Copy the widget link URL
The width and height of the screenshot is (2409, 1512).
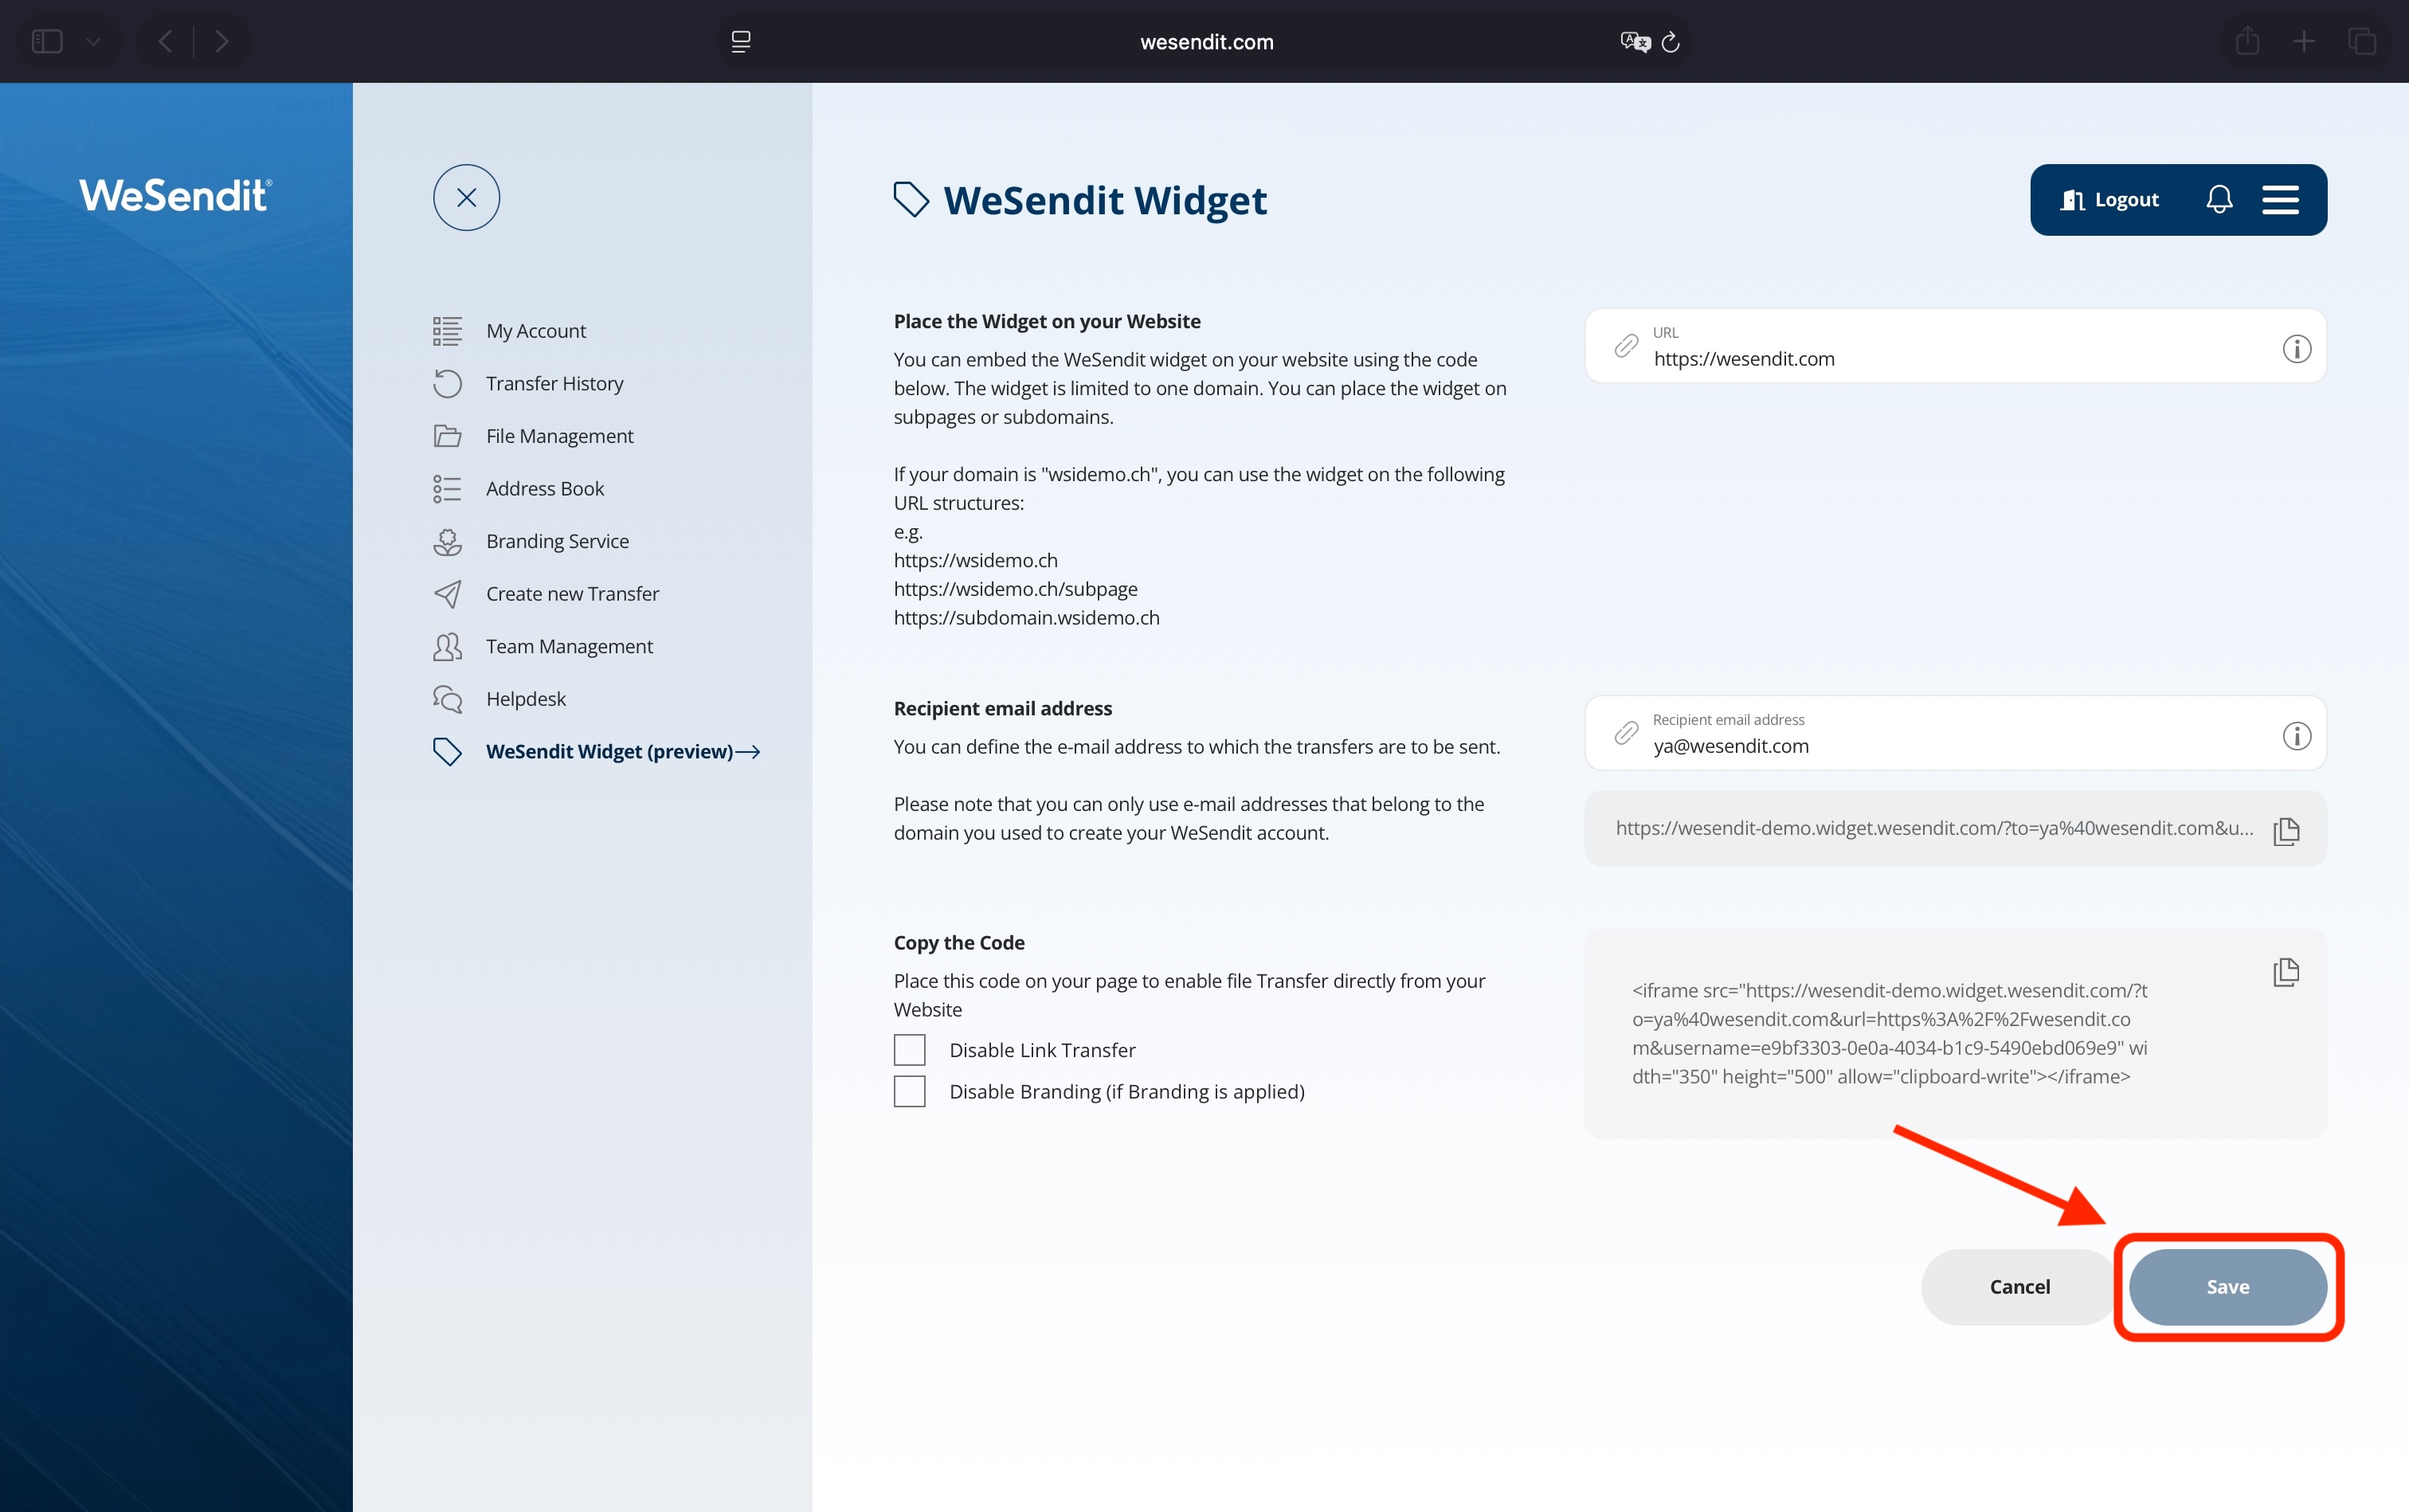(2286, 831)
